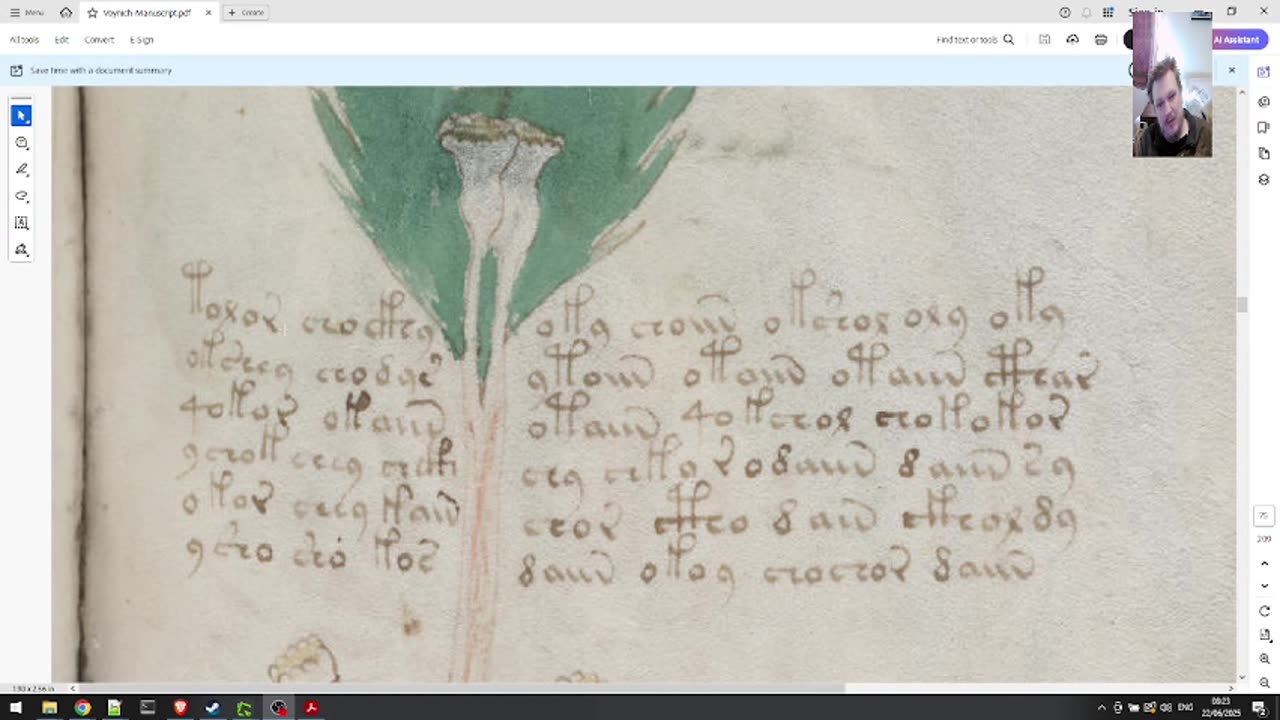Open the Convert tab

pyautogui.click(x=99, y=40)
